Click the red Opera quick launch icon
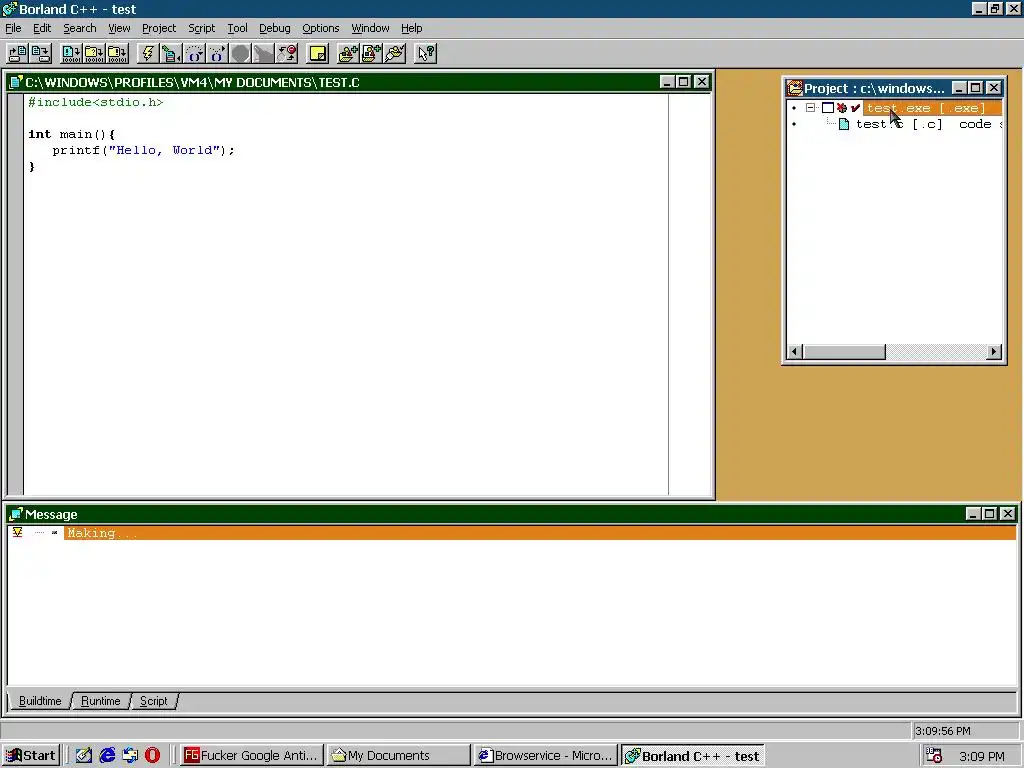Viewport: 1024px width, 768px height. [152, 755]
